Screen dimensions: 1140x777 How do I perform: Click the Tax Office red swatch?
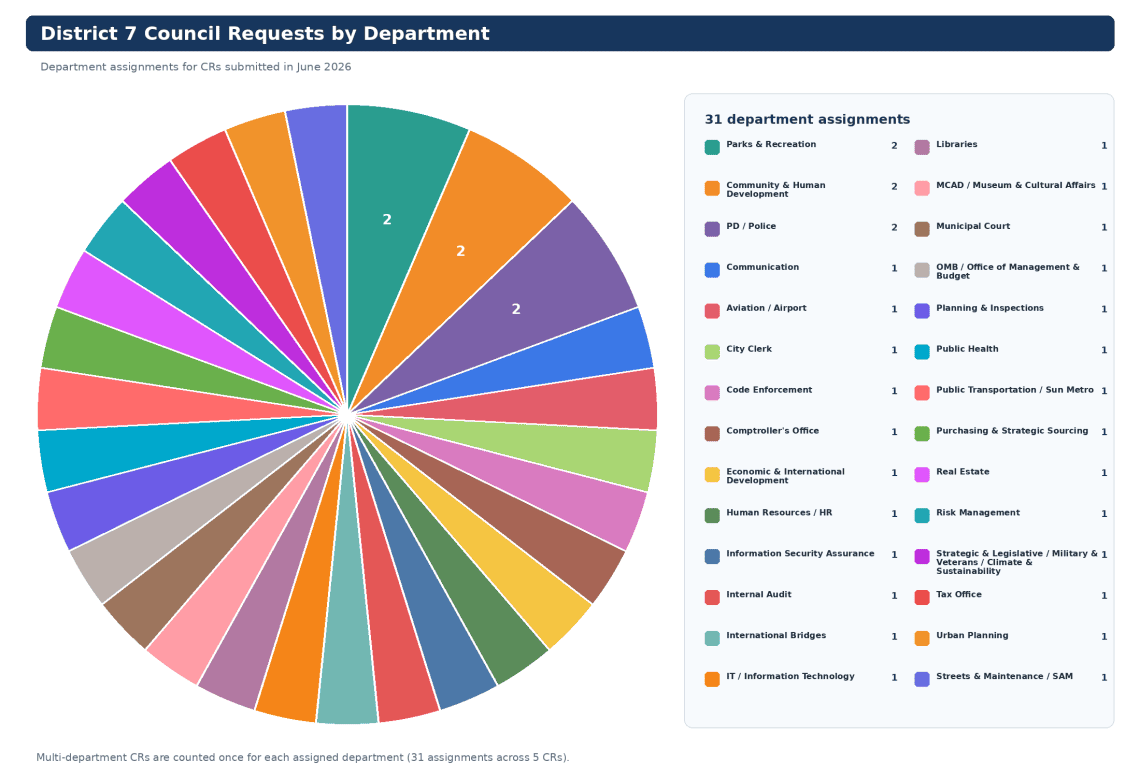pos(922,597)
